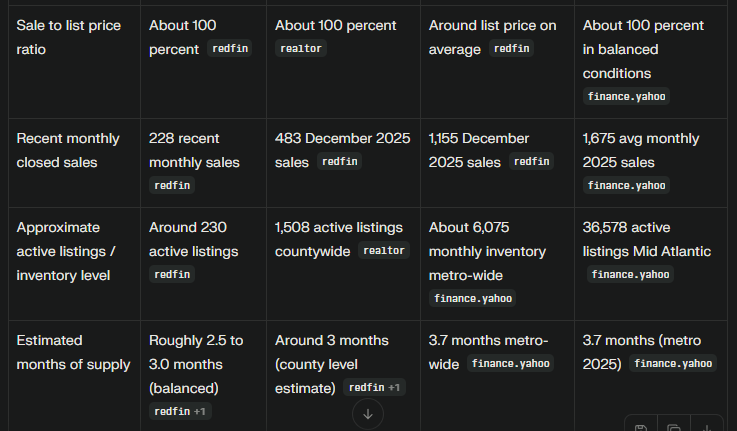Viewport: 737px width, 431px height.
Task: Open redfin source after 'Around list price on average'
Action: coord(511,48)
